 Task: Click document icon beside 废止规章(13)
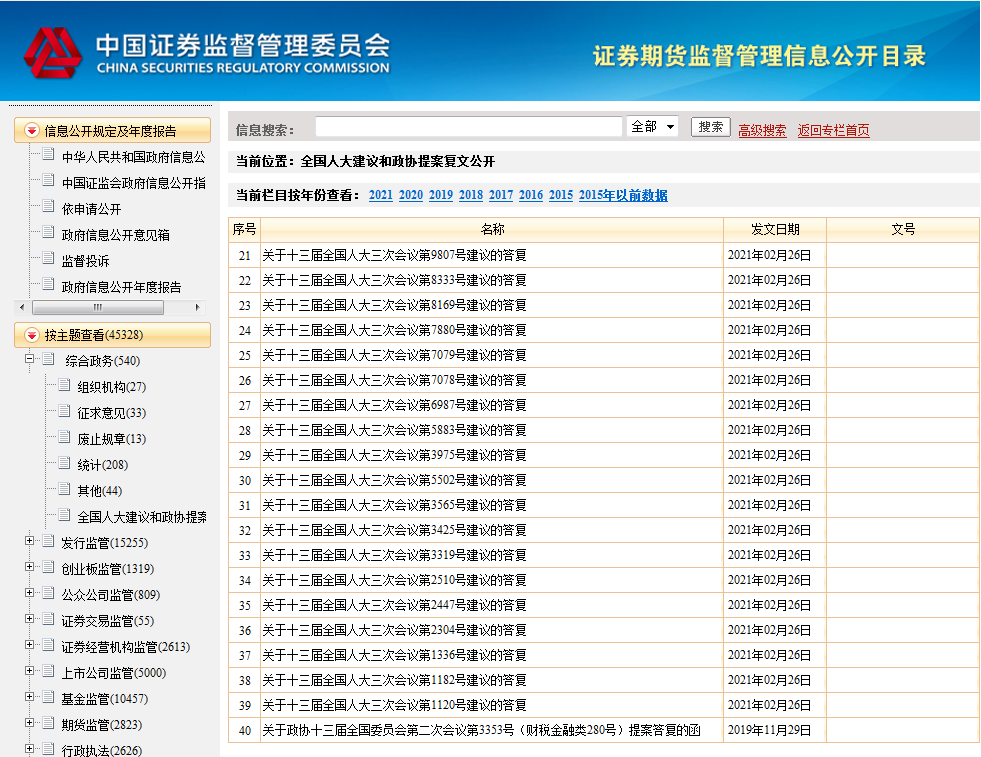(64, 436)
